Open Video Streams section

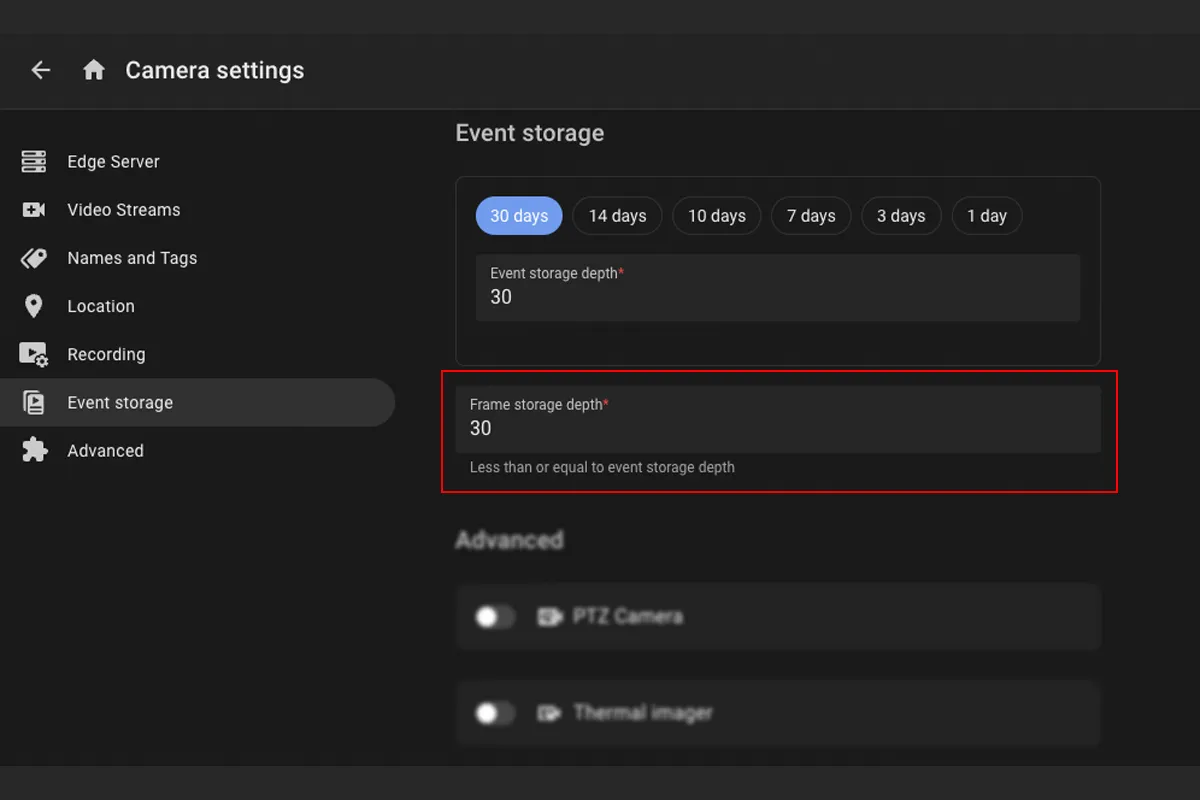click(198, 210)
